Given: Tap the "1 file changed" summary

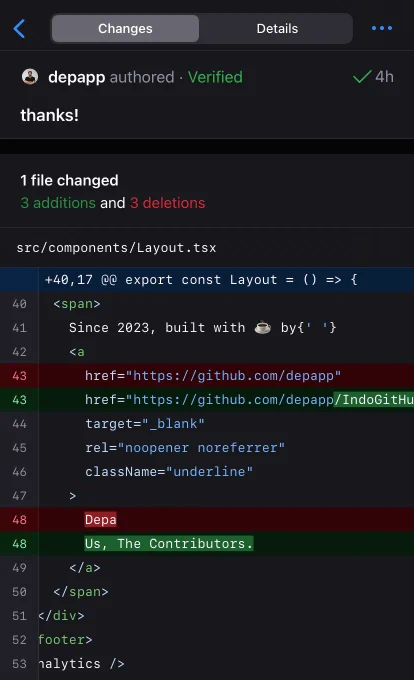Looking at the screenshot, I should tap(69, 180).
